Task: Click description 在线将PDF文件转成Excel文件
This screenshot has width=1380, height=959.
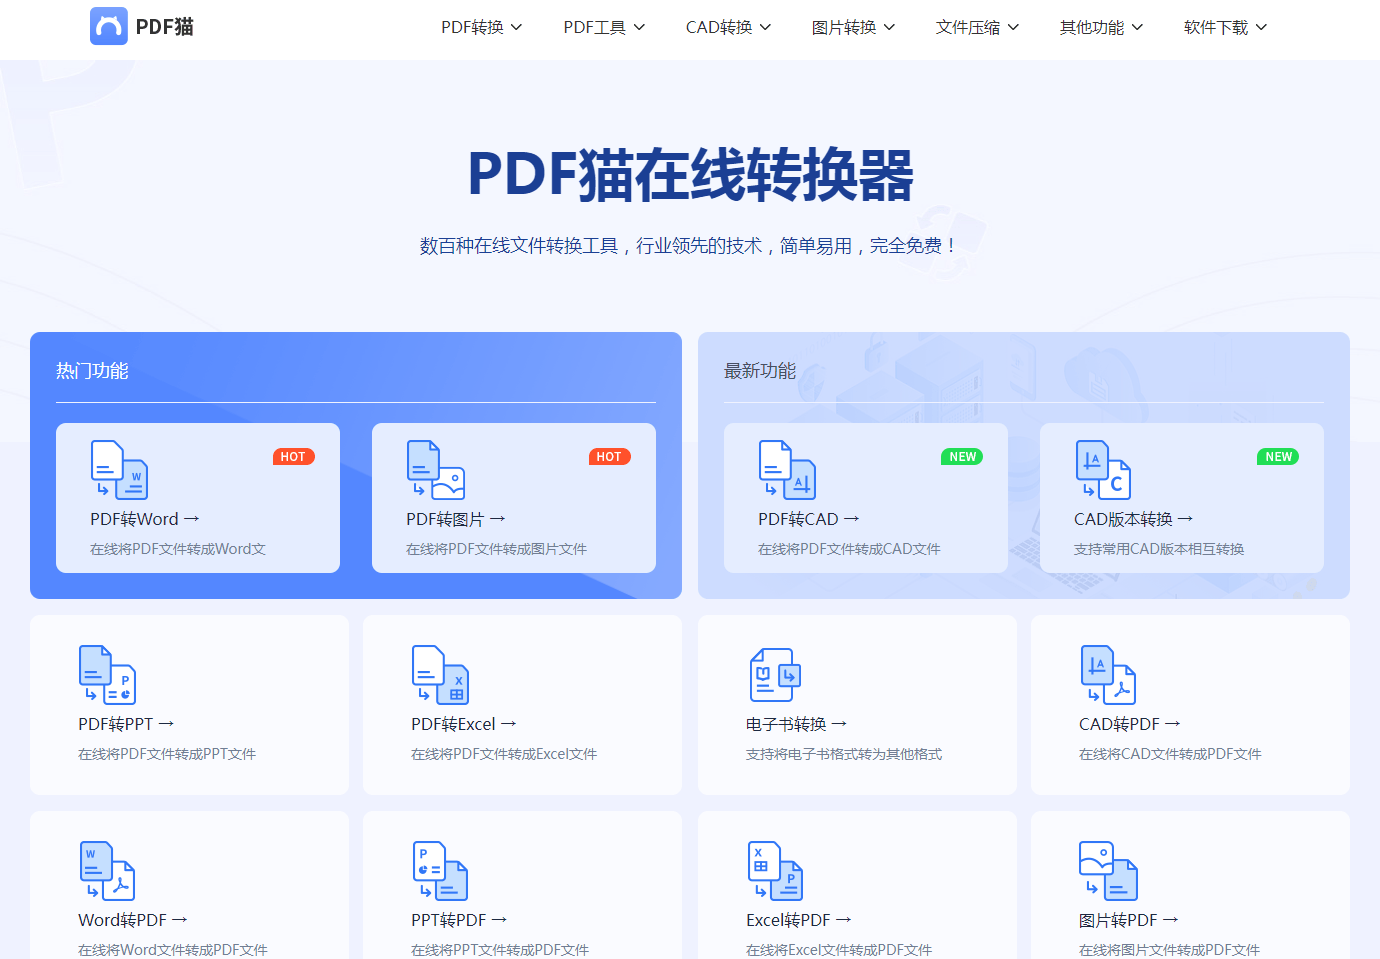Action: coord(504,754)
